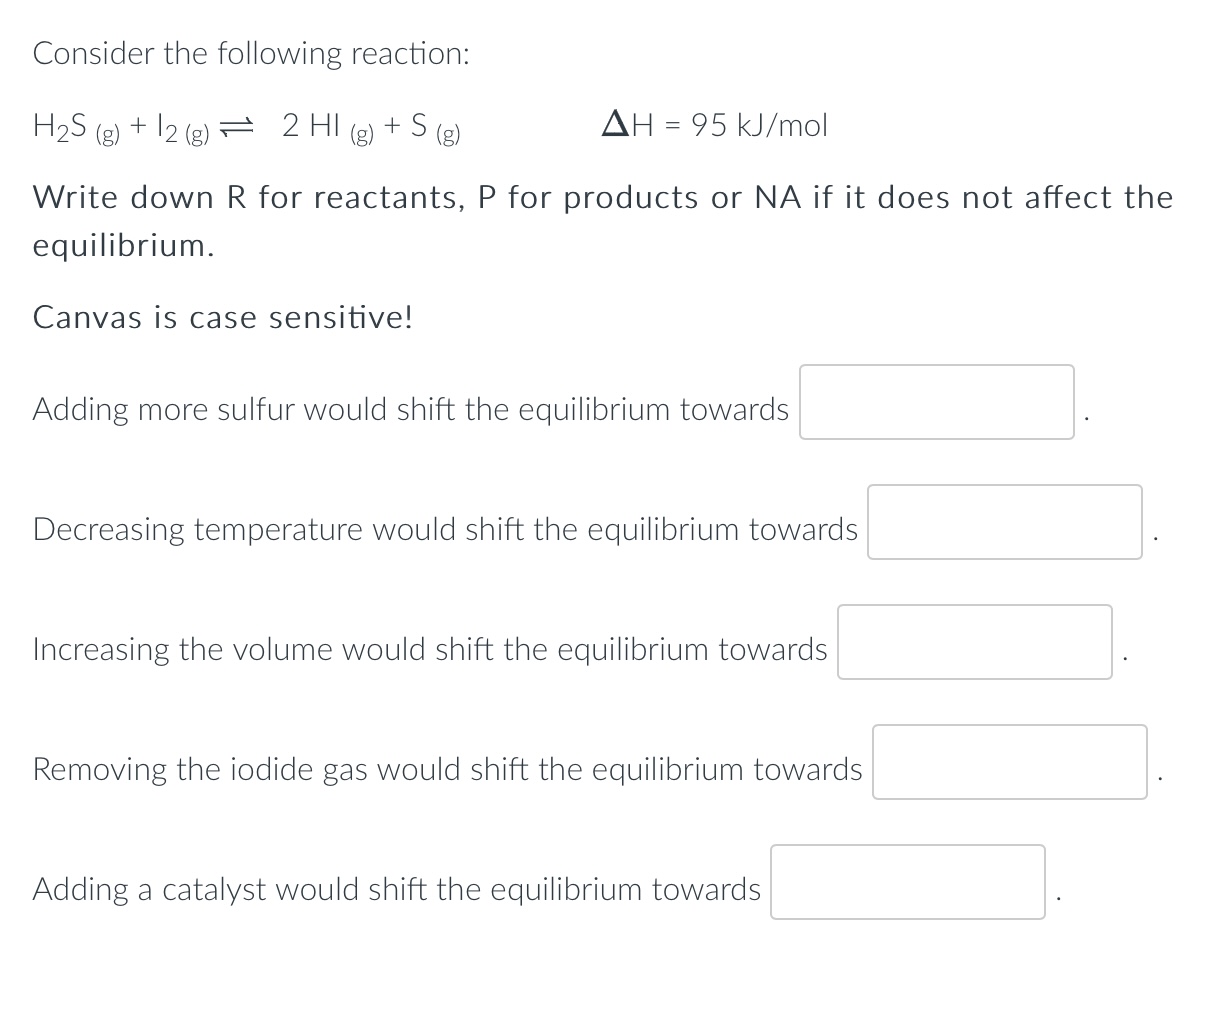This screenshot has width=1226, height=1016.
Task: Click the equilibrium double-arrow symbol
Action: click(x=238, y=126)
